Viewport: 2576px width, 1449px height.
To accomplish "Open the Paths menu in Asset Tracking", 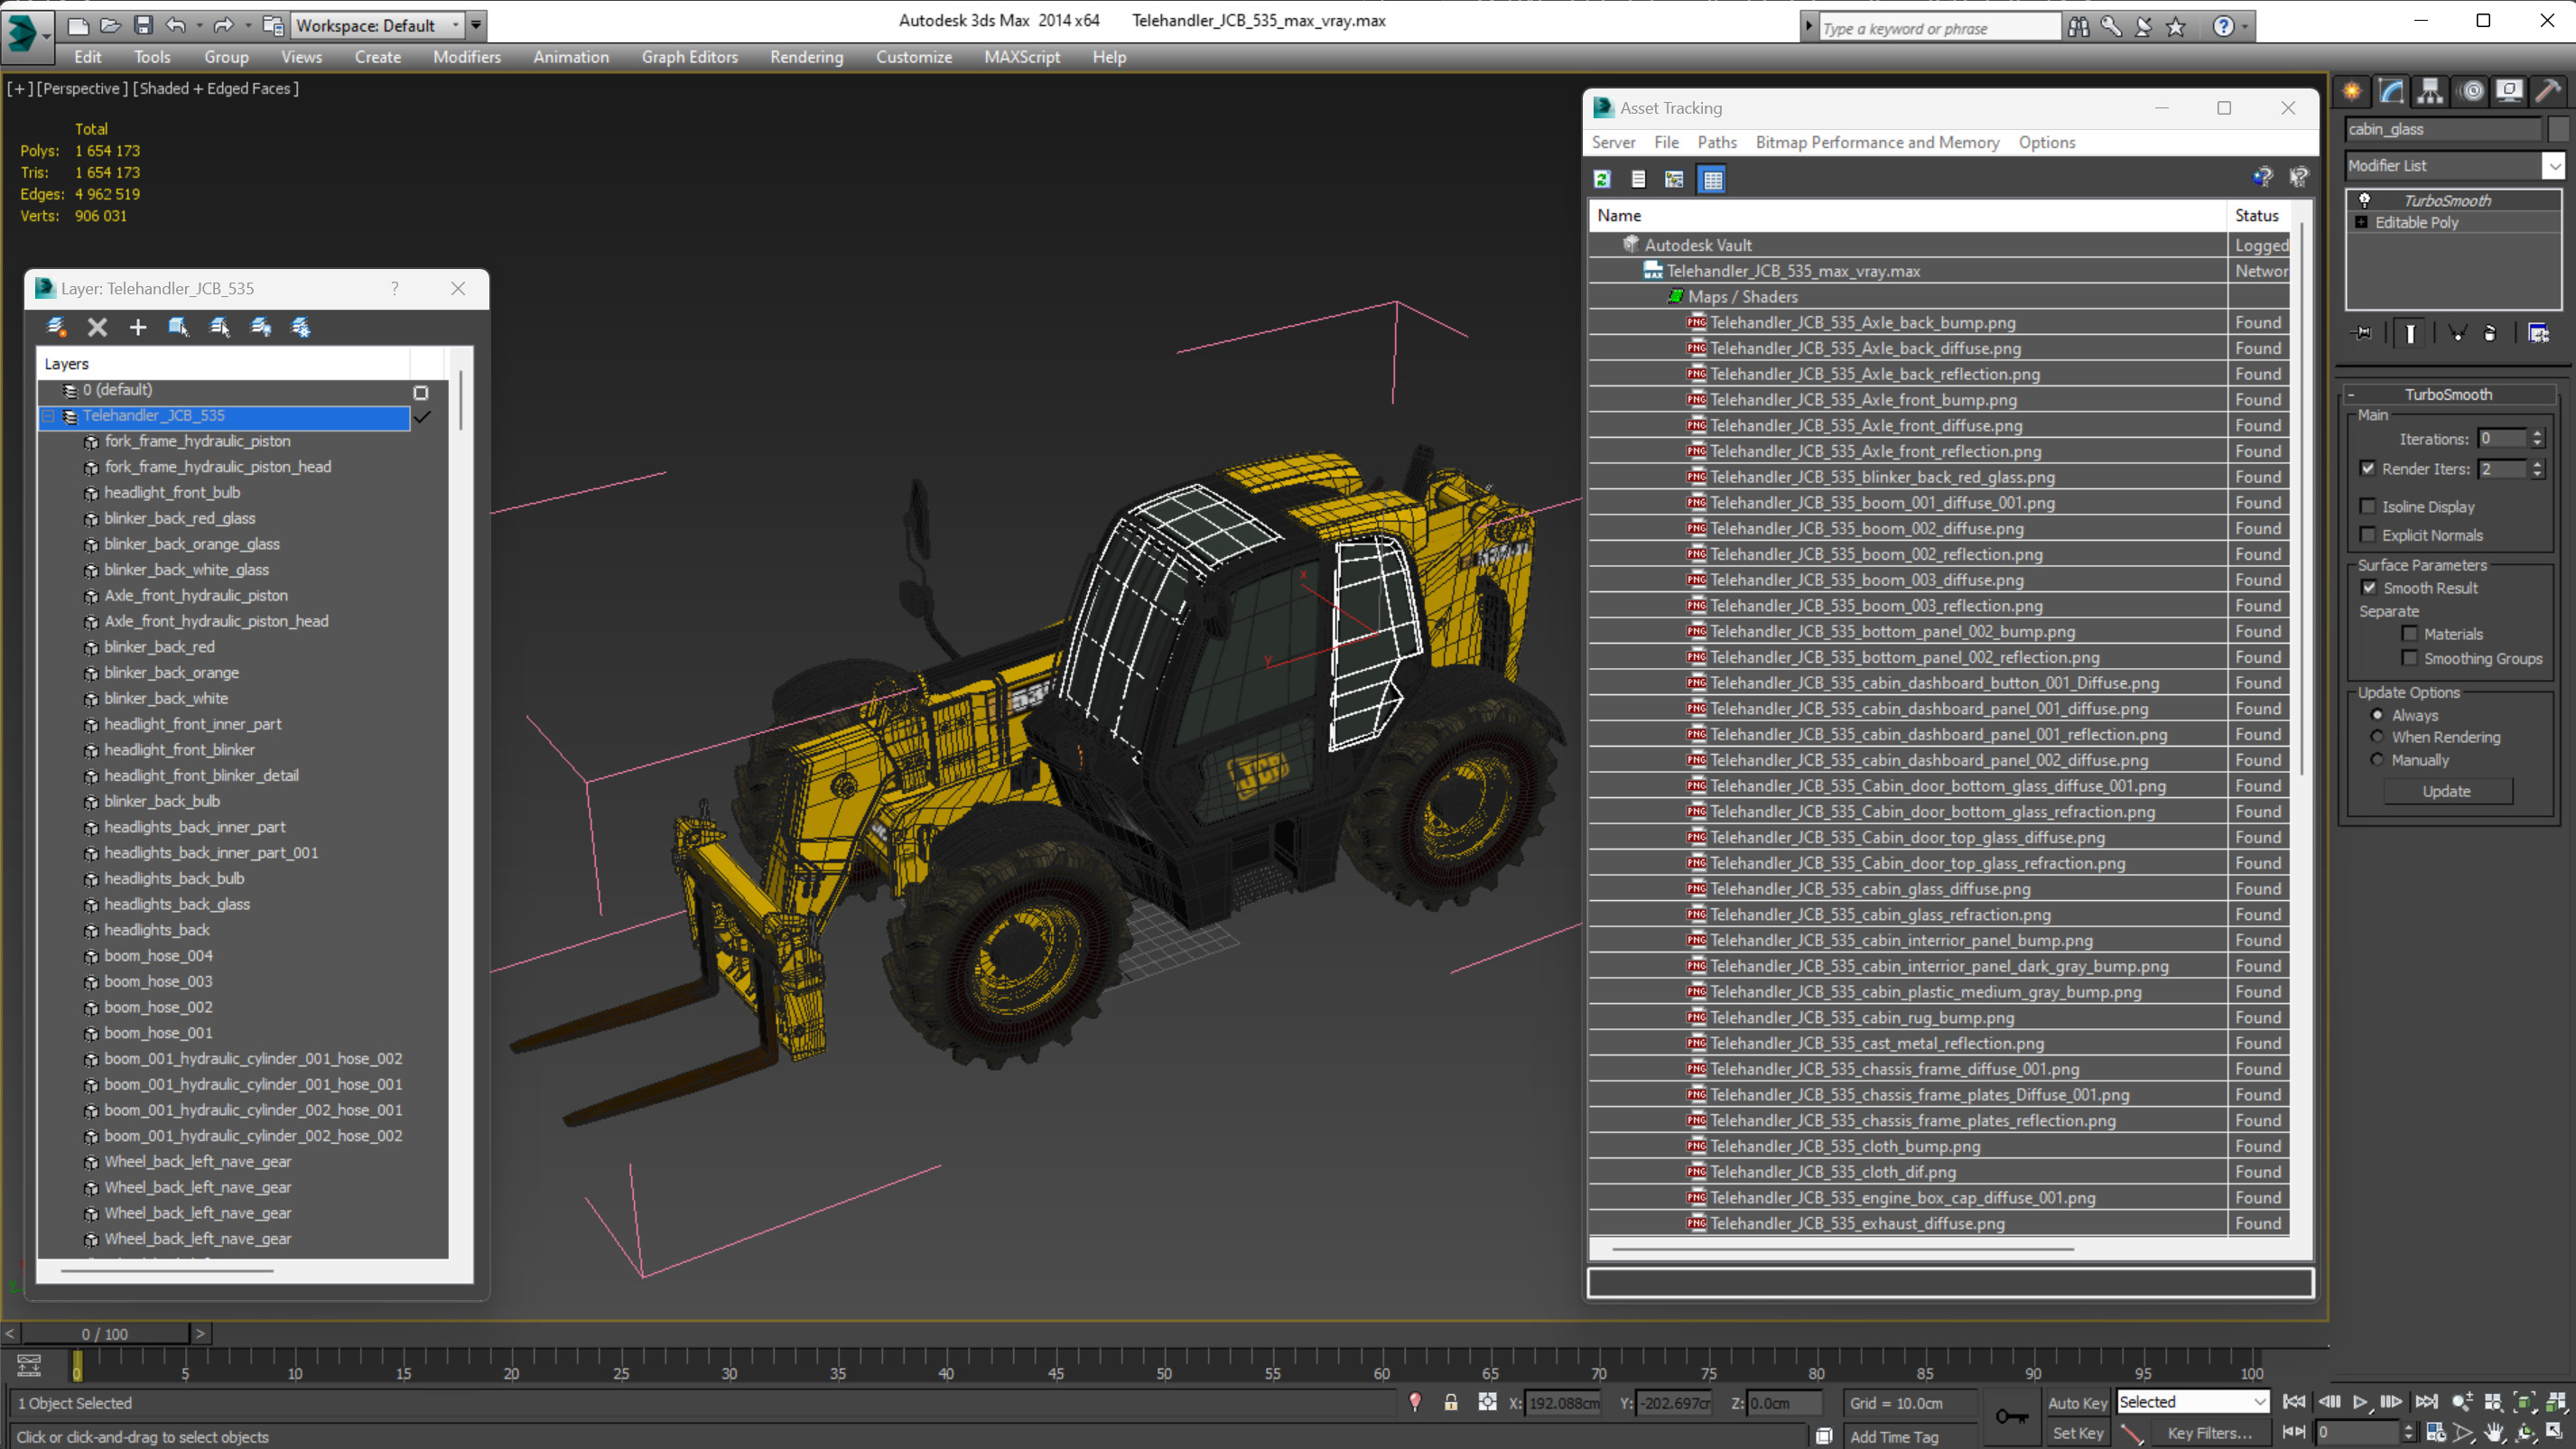I will click(1716, 142).
